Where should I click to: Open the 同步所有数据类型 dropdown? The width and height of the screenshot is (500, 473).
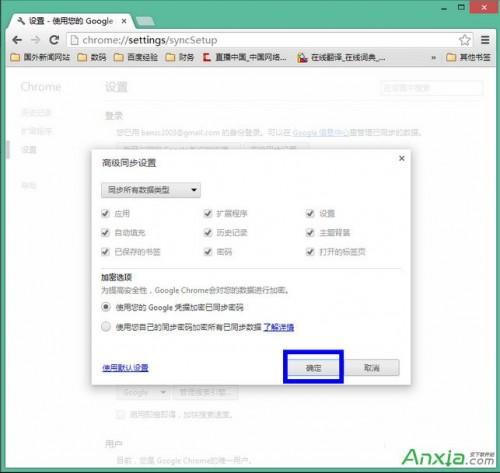tap(151, 190)
